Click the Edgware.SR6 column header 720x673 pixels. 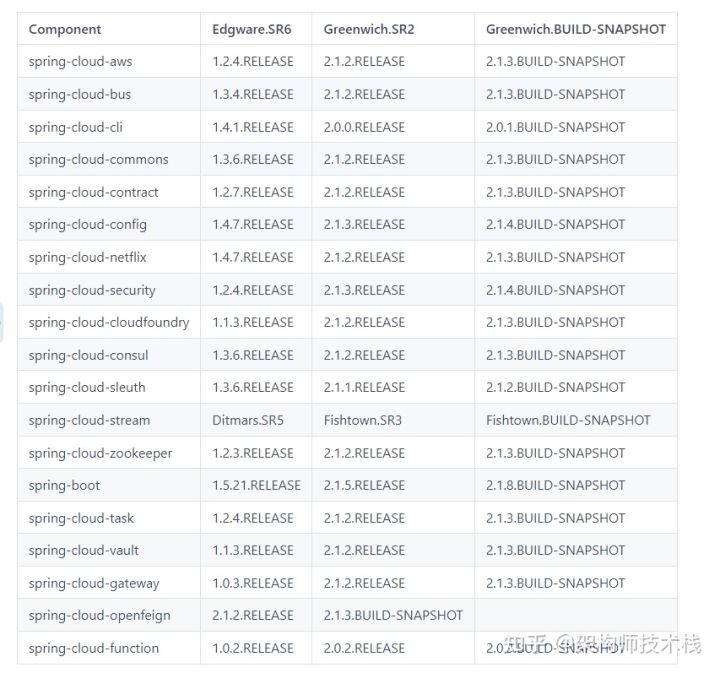pyautogui.click(x=252, y=29)
